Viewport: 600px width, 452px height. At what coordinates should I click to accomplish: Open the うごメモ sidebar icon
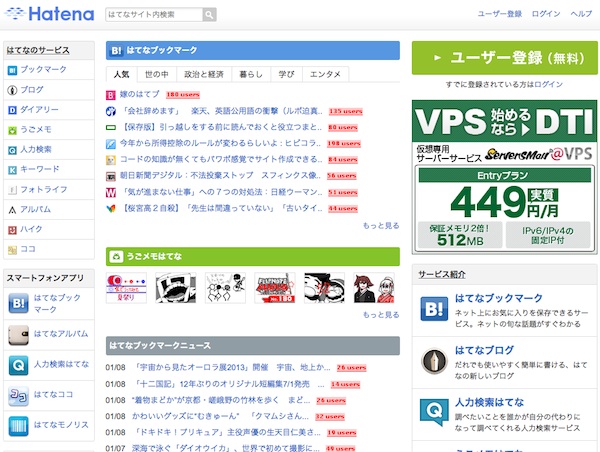pos(12,130)
